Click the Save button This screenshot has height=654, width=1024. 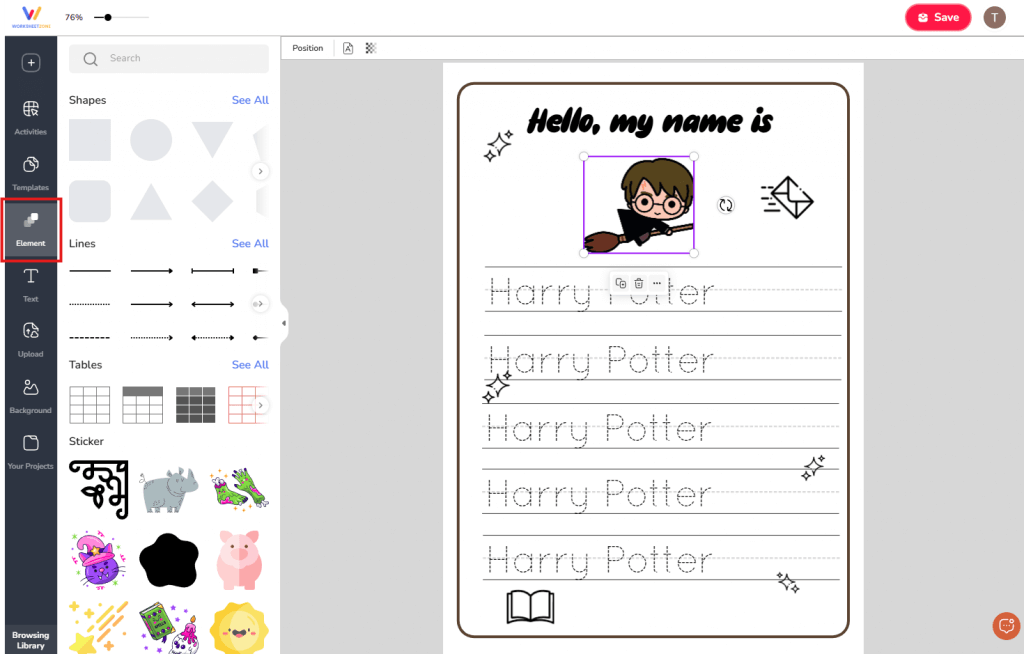tap(938, 18)
